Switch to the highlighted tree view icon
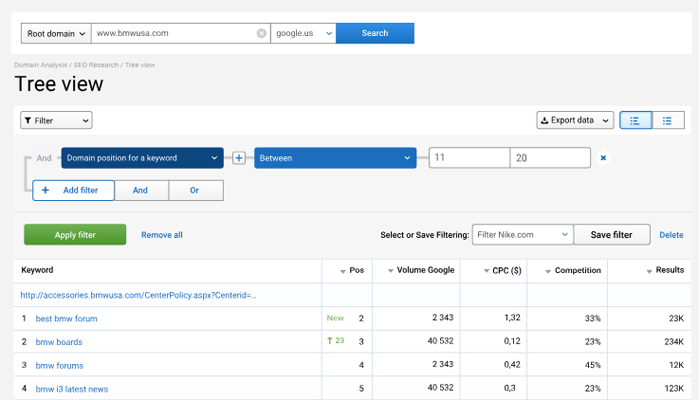The image size is (700, 400). point(635,121)
